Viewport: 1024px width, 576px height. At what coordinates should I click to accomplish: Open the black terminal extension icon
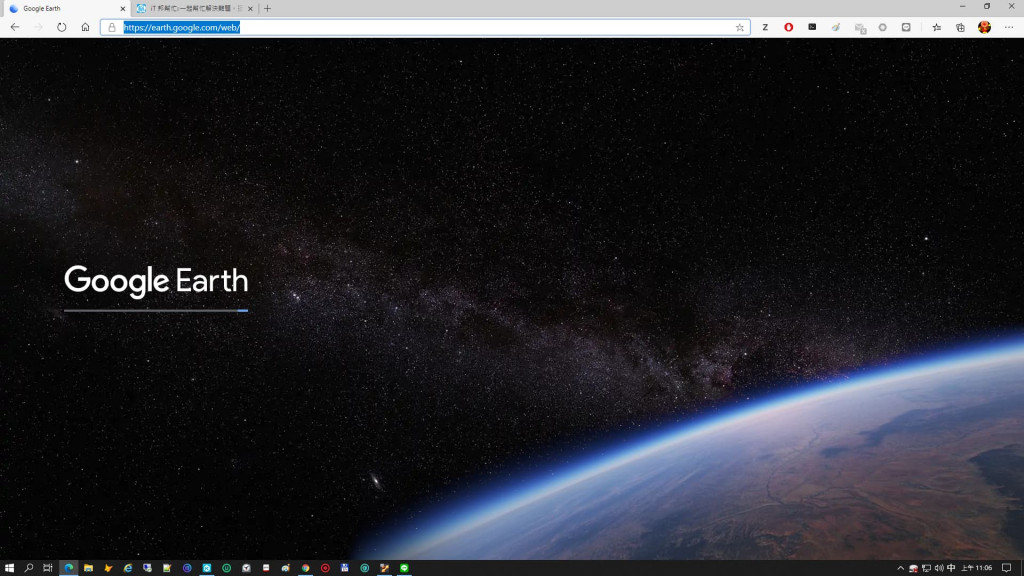tap(812, 27)
